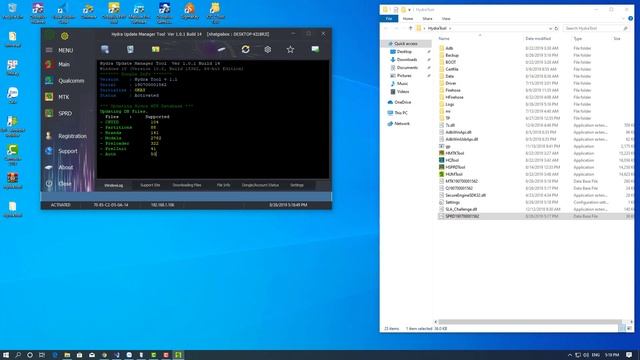Click Explorer horizontal scrollbar
Image resolution: width=640 pixels, height=360 pixels.
[530, 322]
